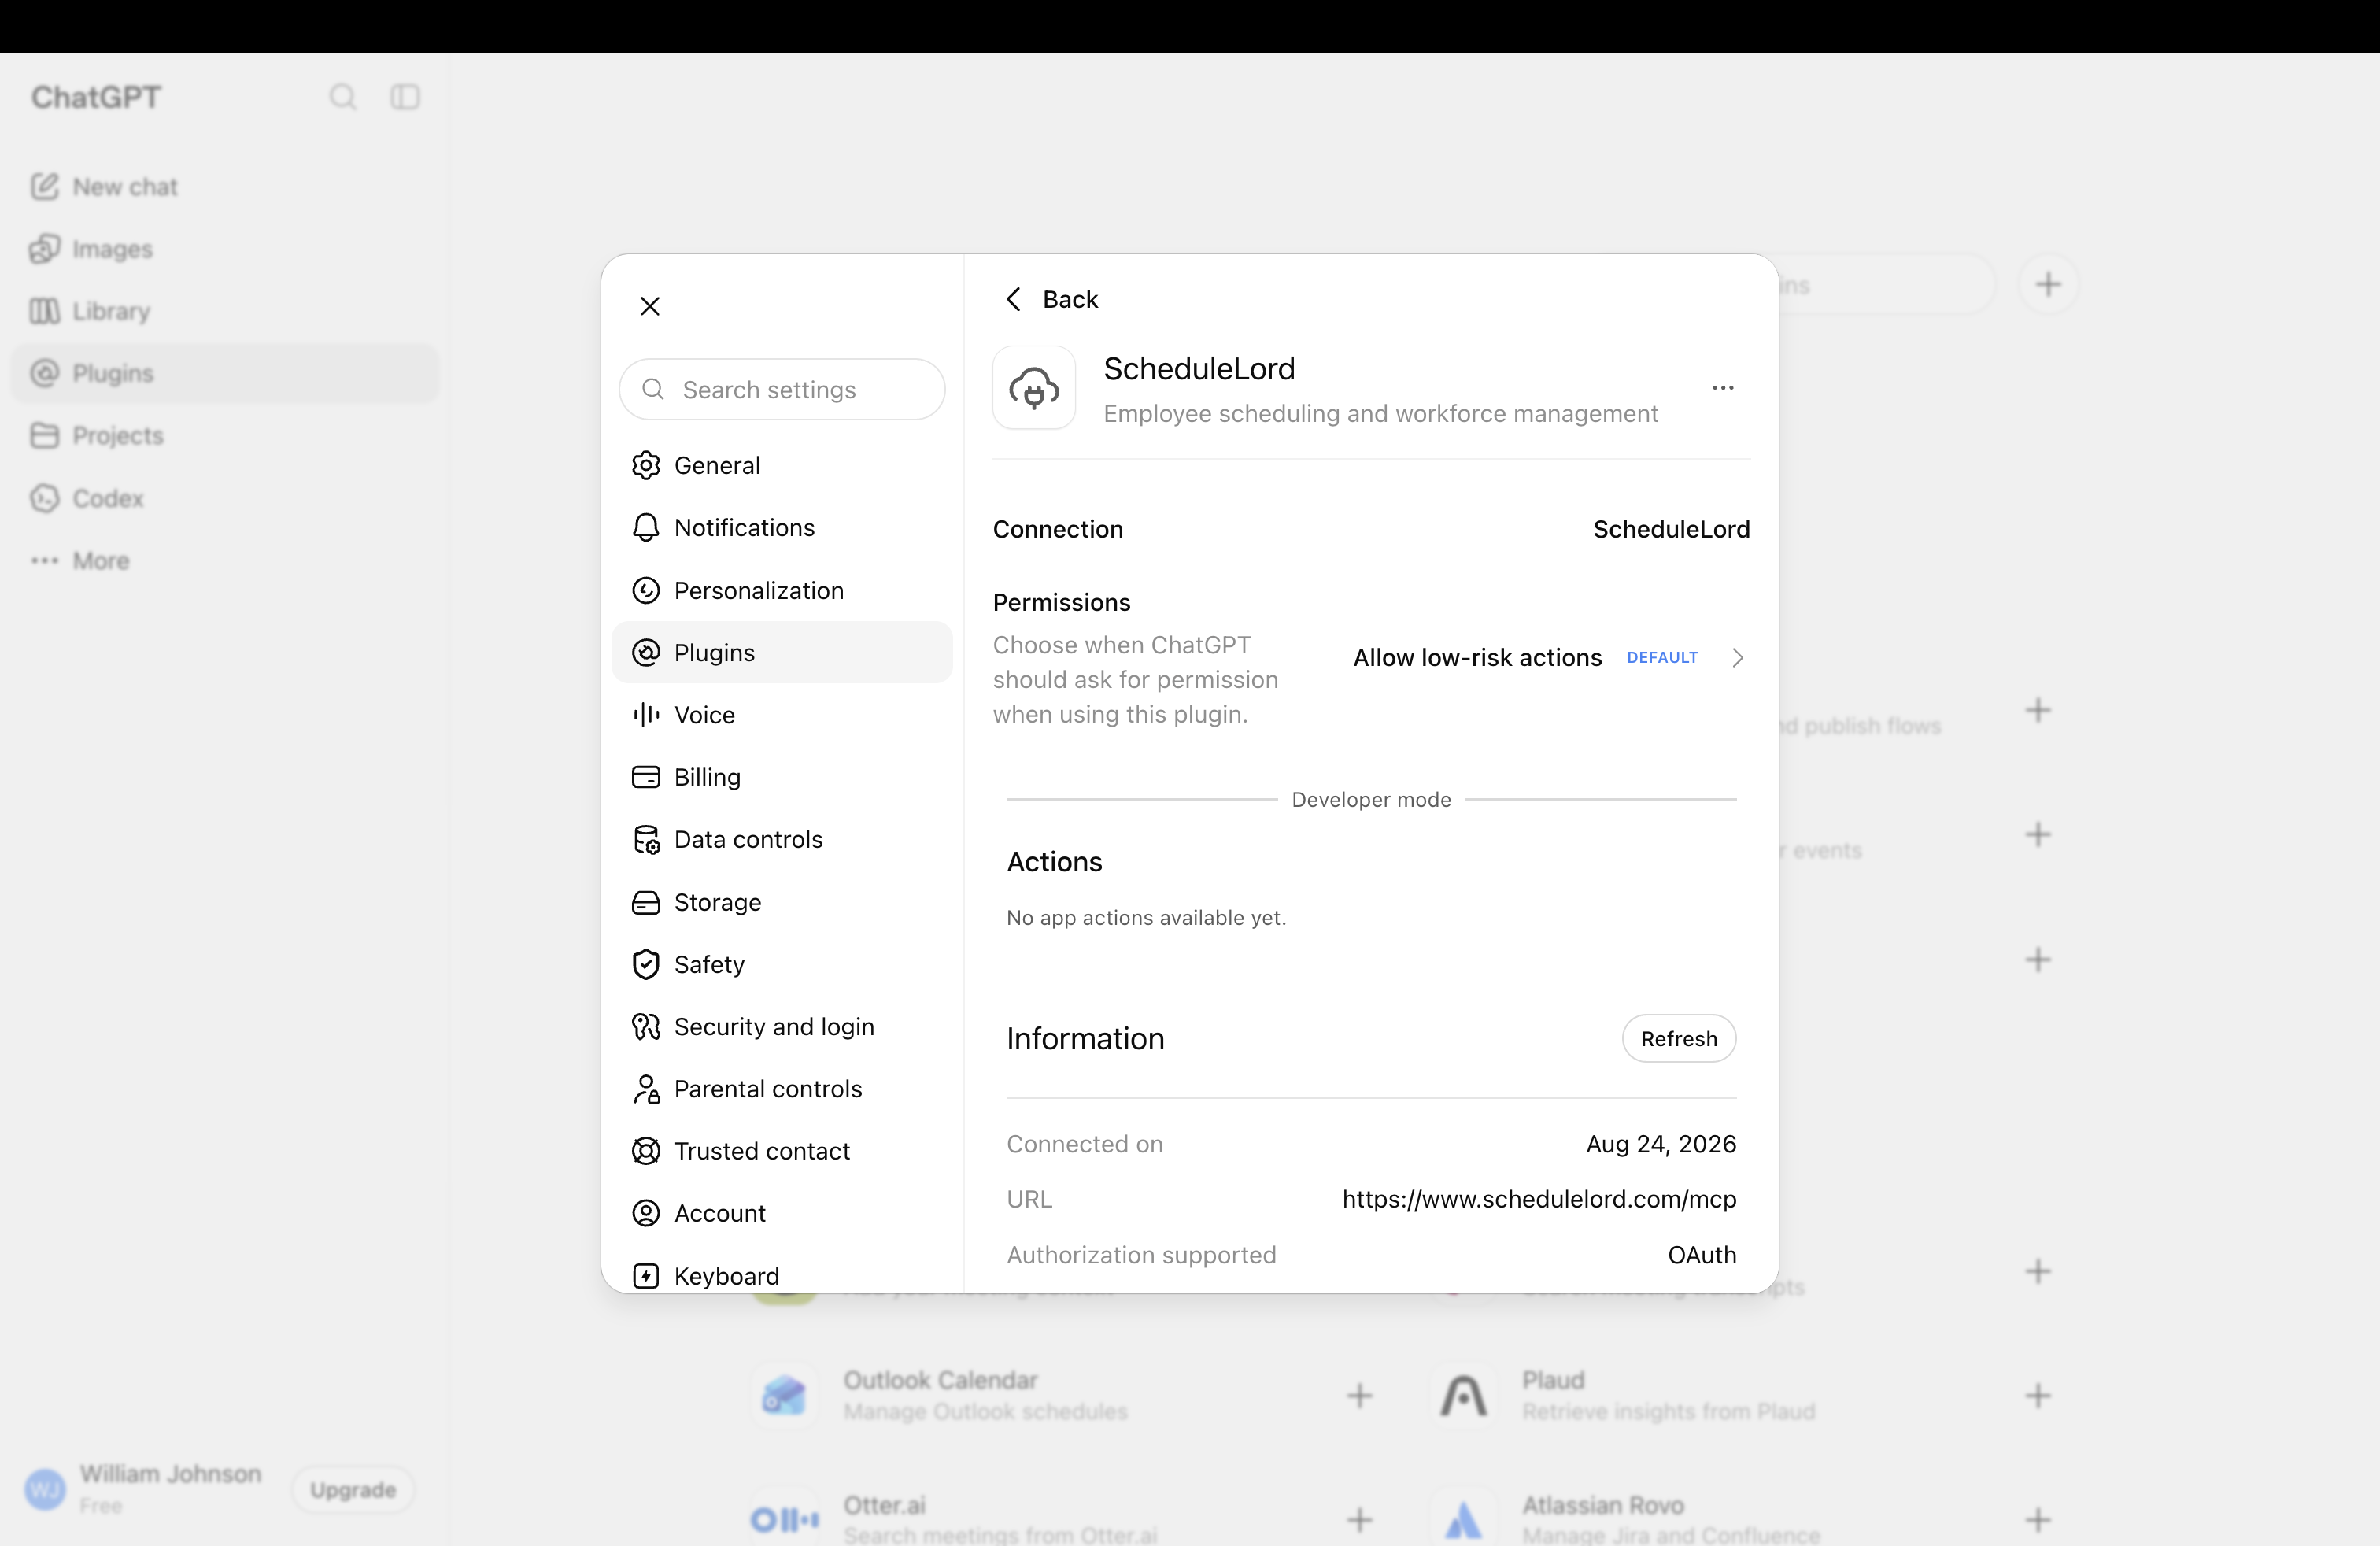The height and width of the screenshot is (1546, 2380).
Task: Click the DEFAULT badge
Action: click(1662, 657)
